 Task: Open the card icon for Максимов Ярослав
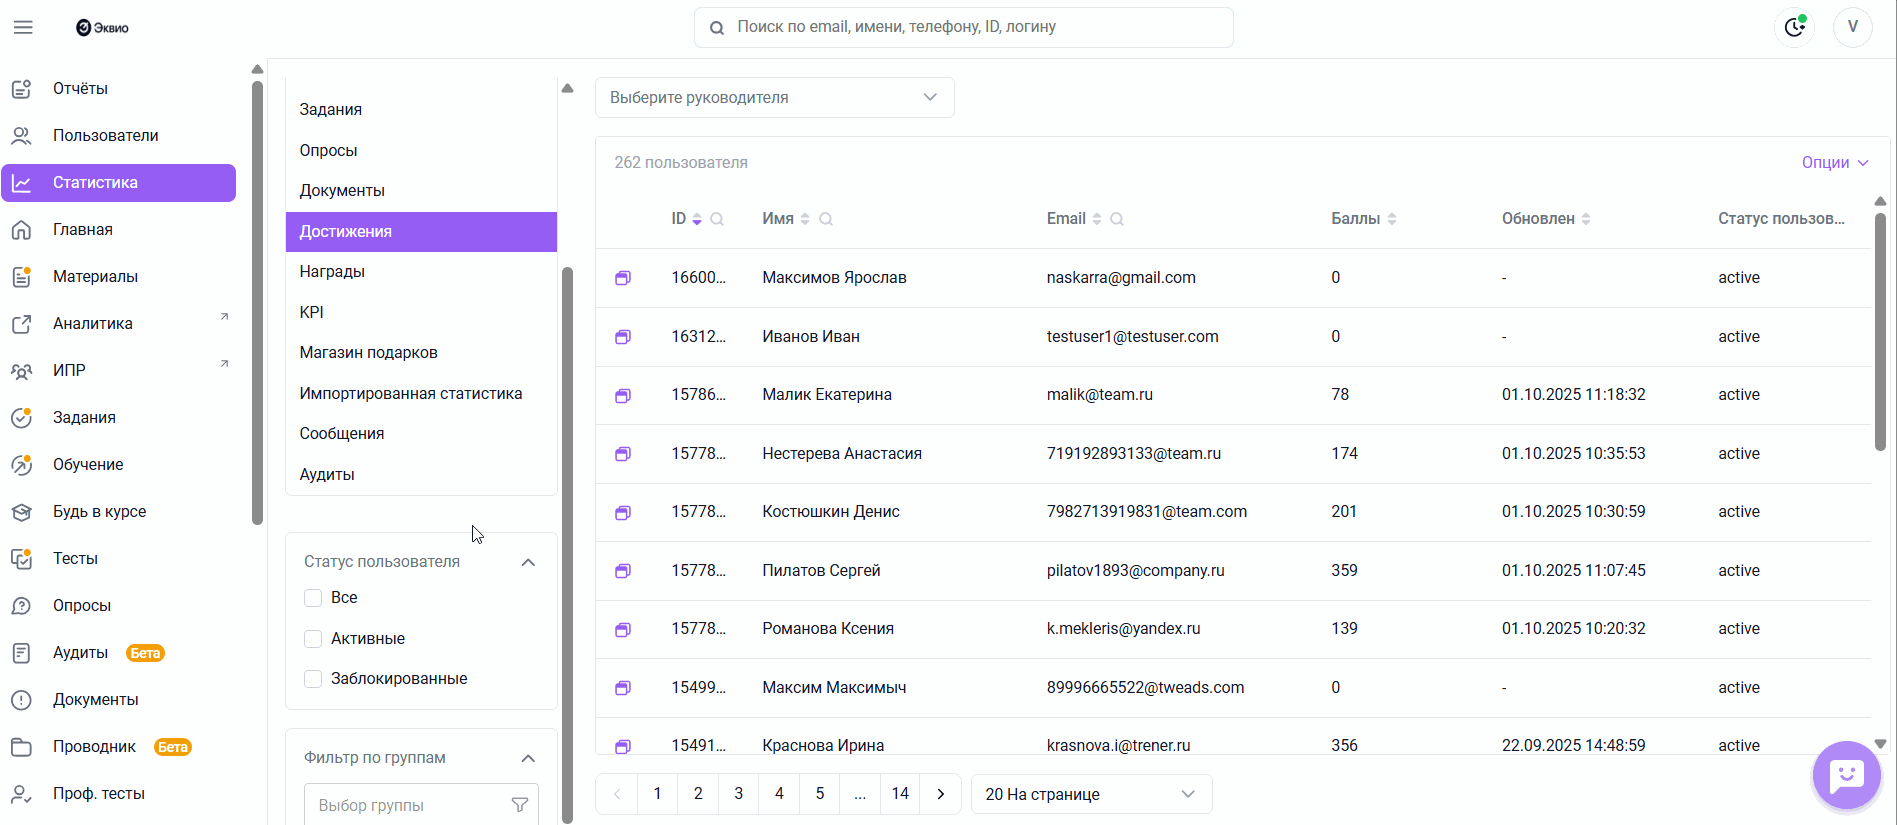pos(623,278)
